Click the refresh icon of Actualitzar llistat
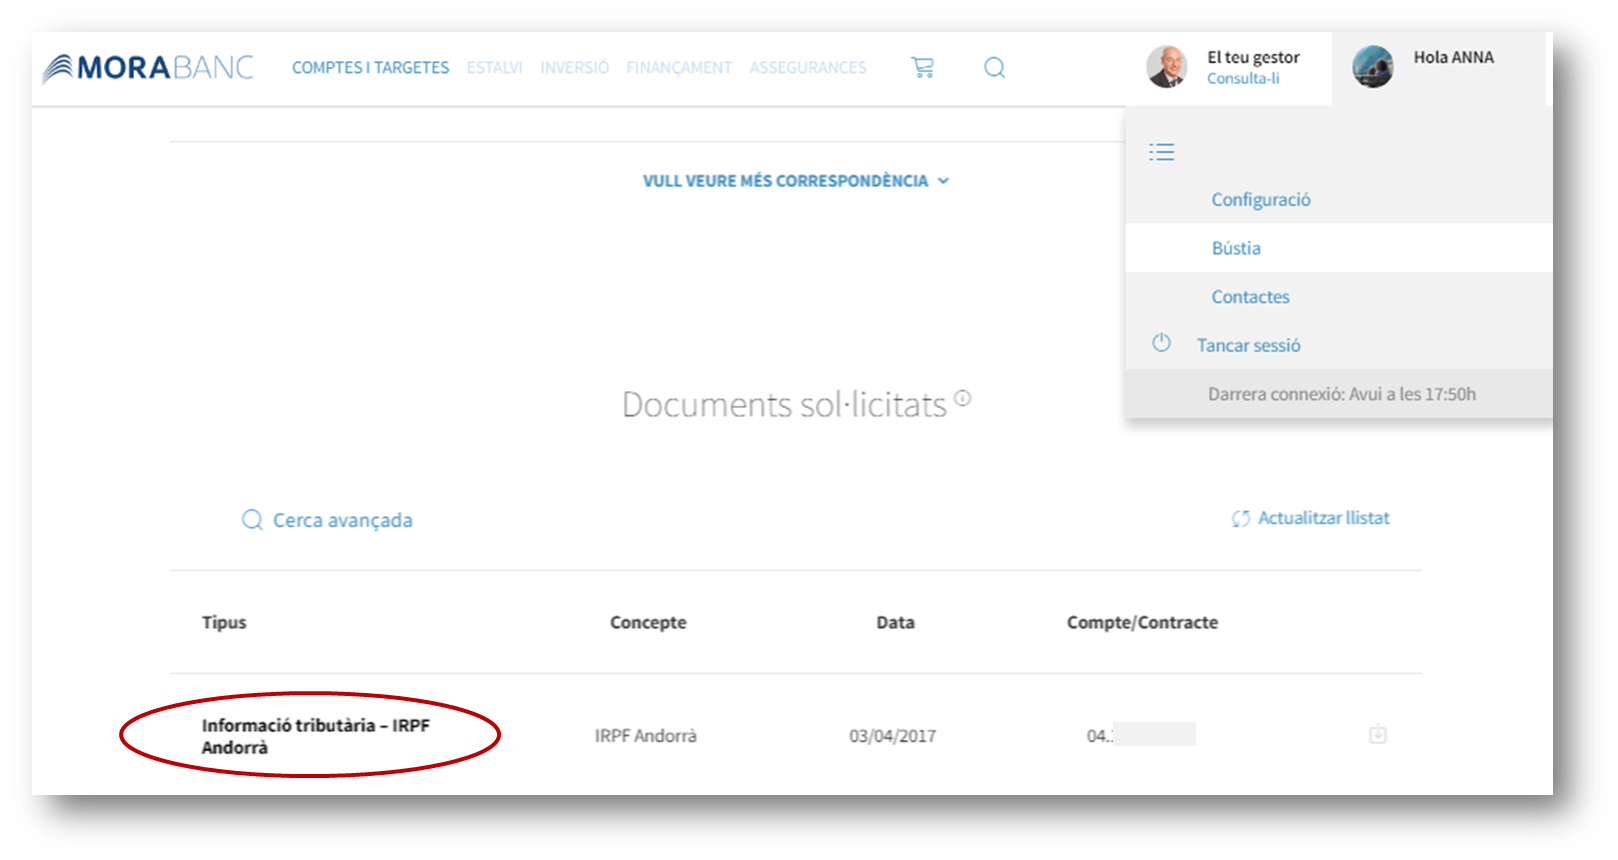Image resolution: width=1618 pixels, height=860 pixels. (1241, 518)
